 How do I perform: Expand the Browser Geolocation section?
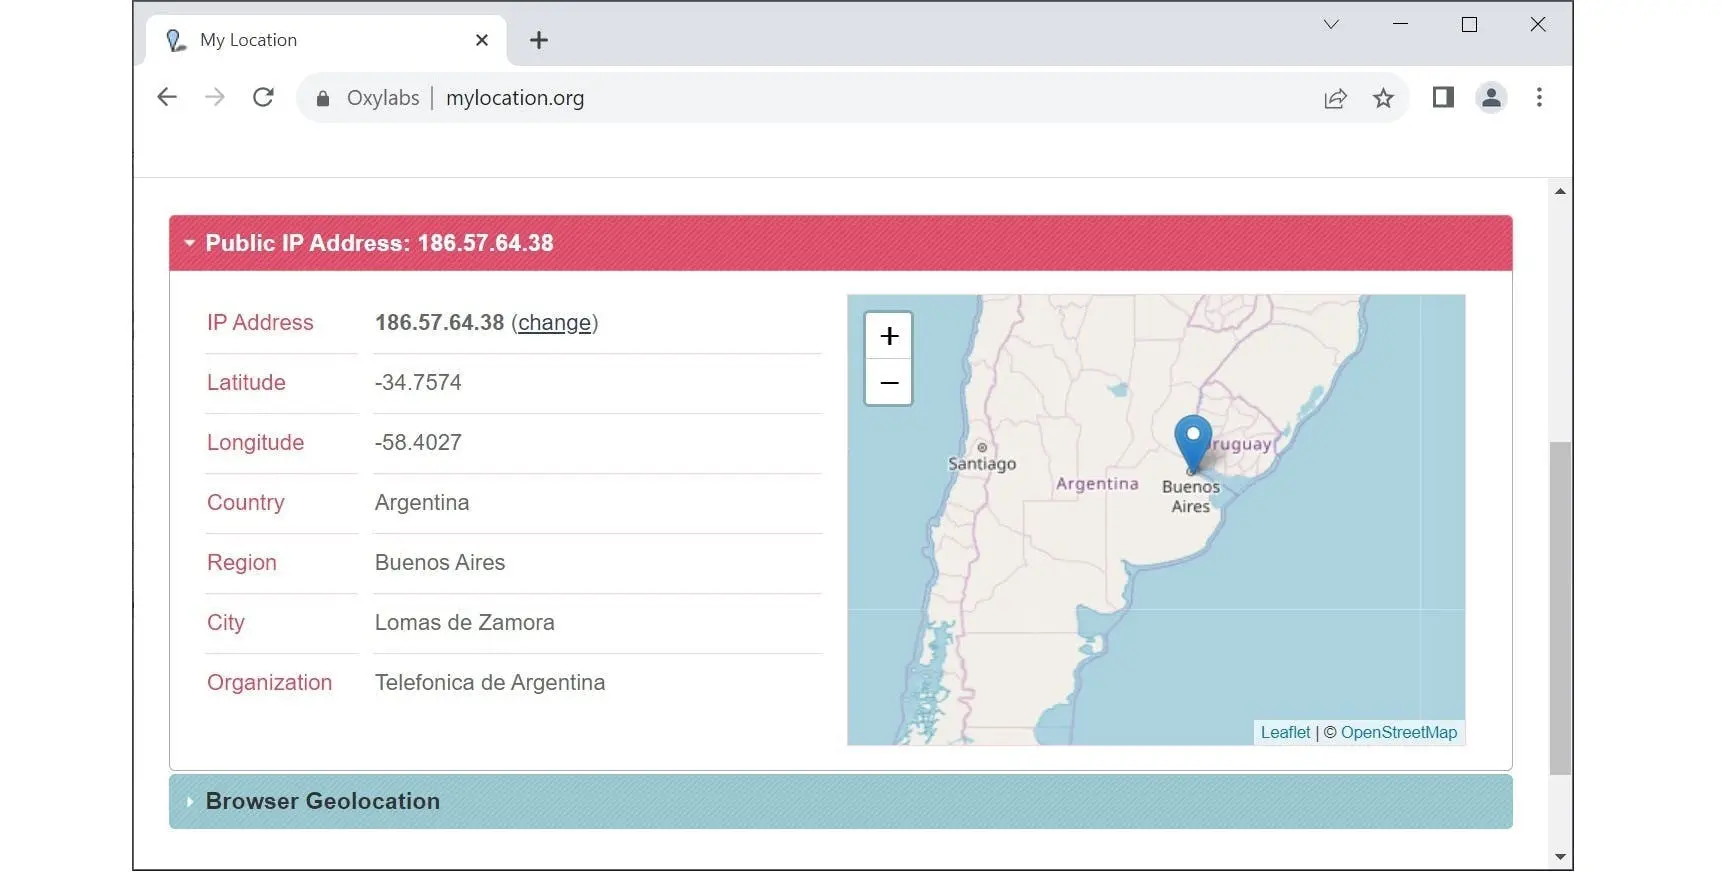click(322, 801)
